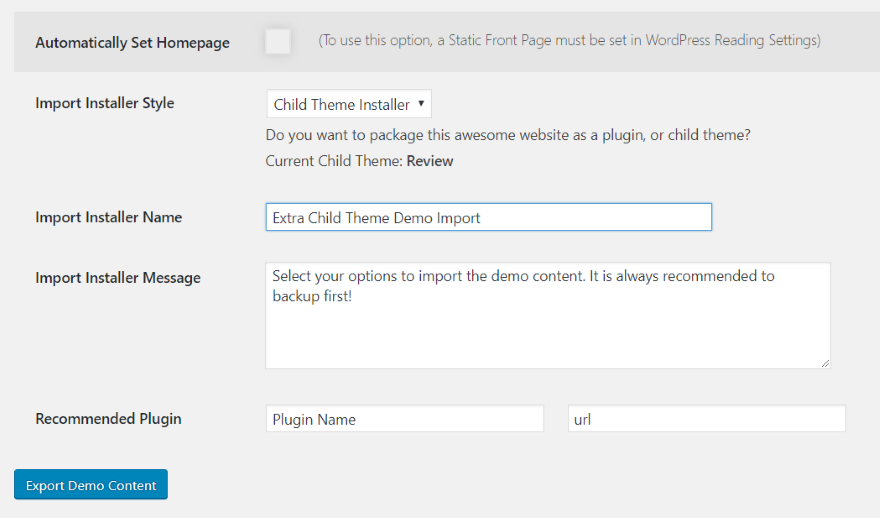Click the Plugin Name input field
The height and width of the screenshot is (518, 880).
click(x=404, y=419)
